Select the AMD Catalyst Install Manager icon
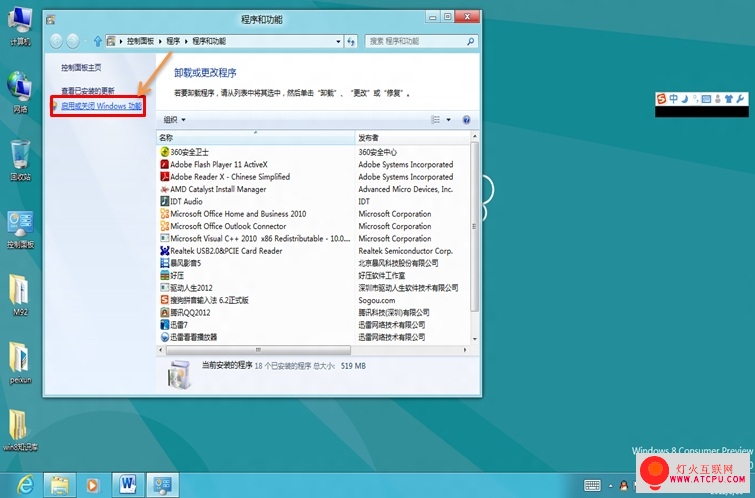The image size is (755, 498). point(165,189)
